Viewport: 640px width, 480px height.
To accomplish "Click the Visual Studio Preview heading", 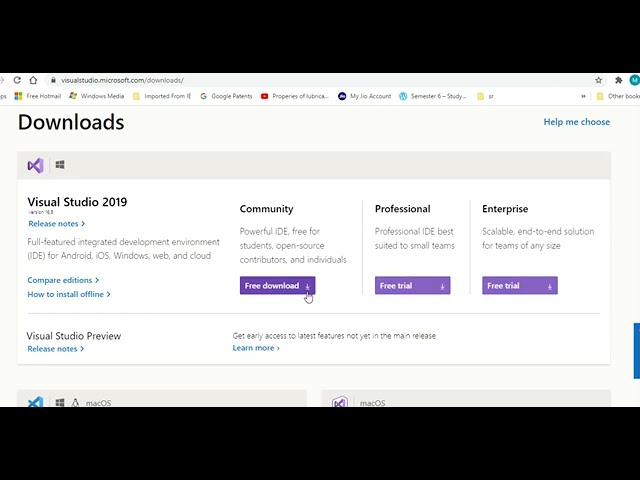I will point(74,336).
